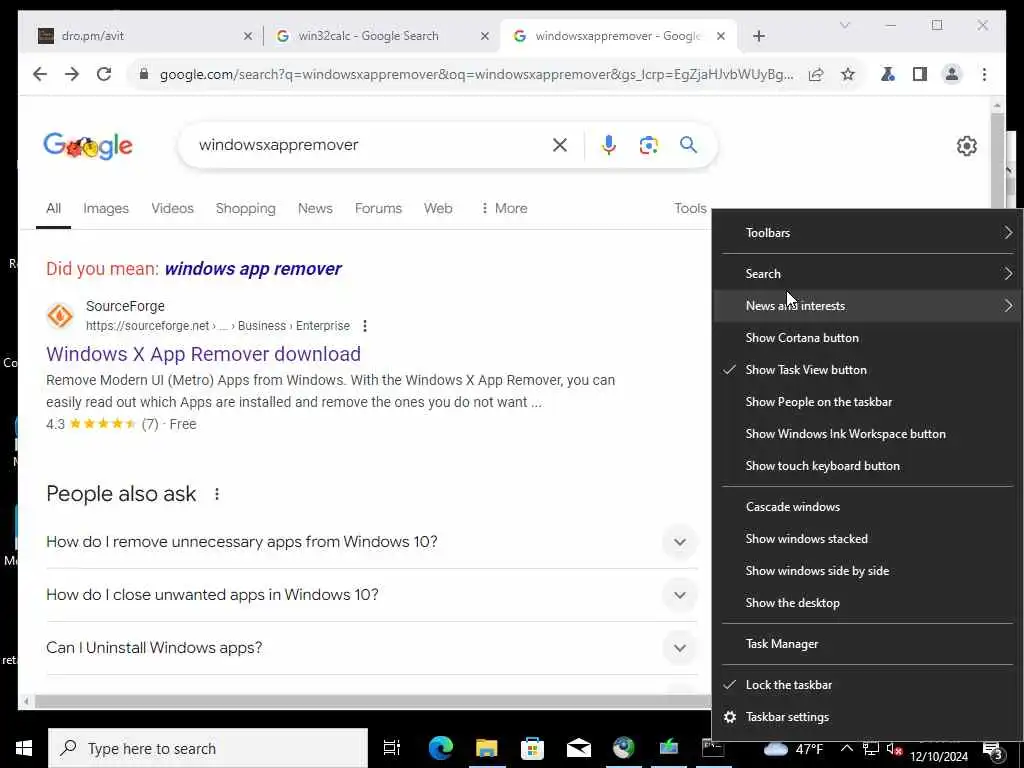
Task: Open File Explorer from taskbar
Action: coord(487,748)
